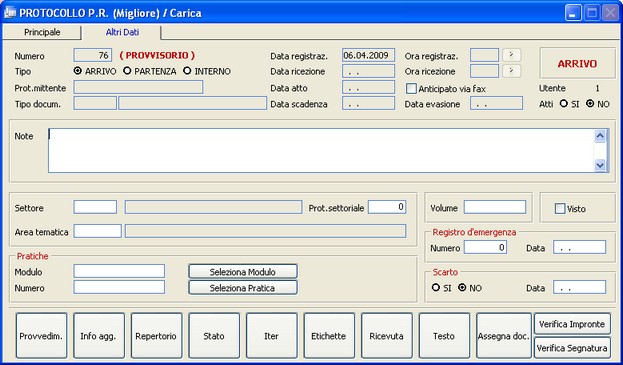This screenshot has width=623, height=365.
Task: Click the Ora ricezione time field
Action: pyautogui.click(x=484, y=71)
